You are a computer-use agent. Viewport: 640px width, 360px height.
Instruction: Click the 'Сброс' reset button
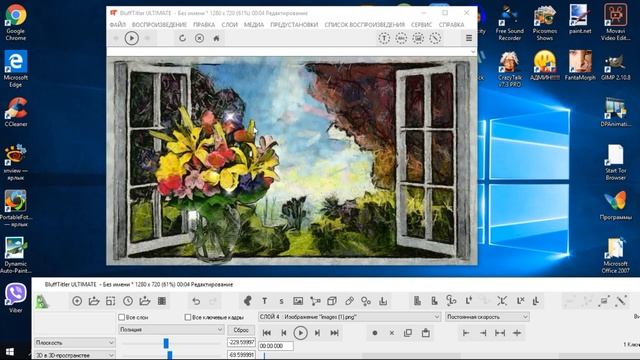tap(241, 330)
